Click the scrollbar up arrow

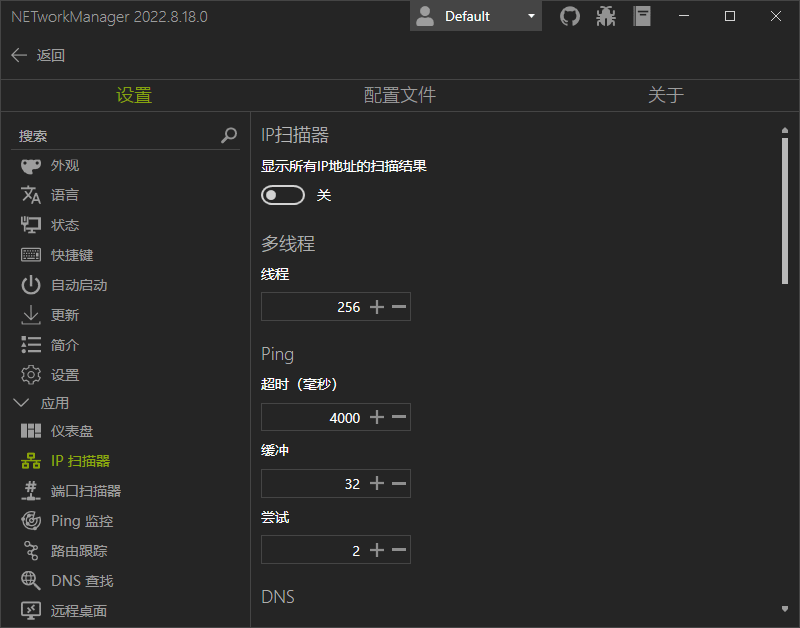pyautogui.click(x=785, y=131)
